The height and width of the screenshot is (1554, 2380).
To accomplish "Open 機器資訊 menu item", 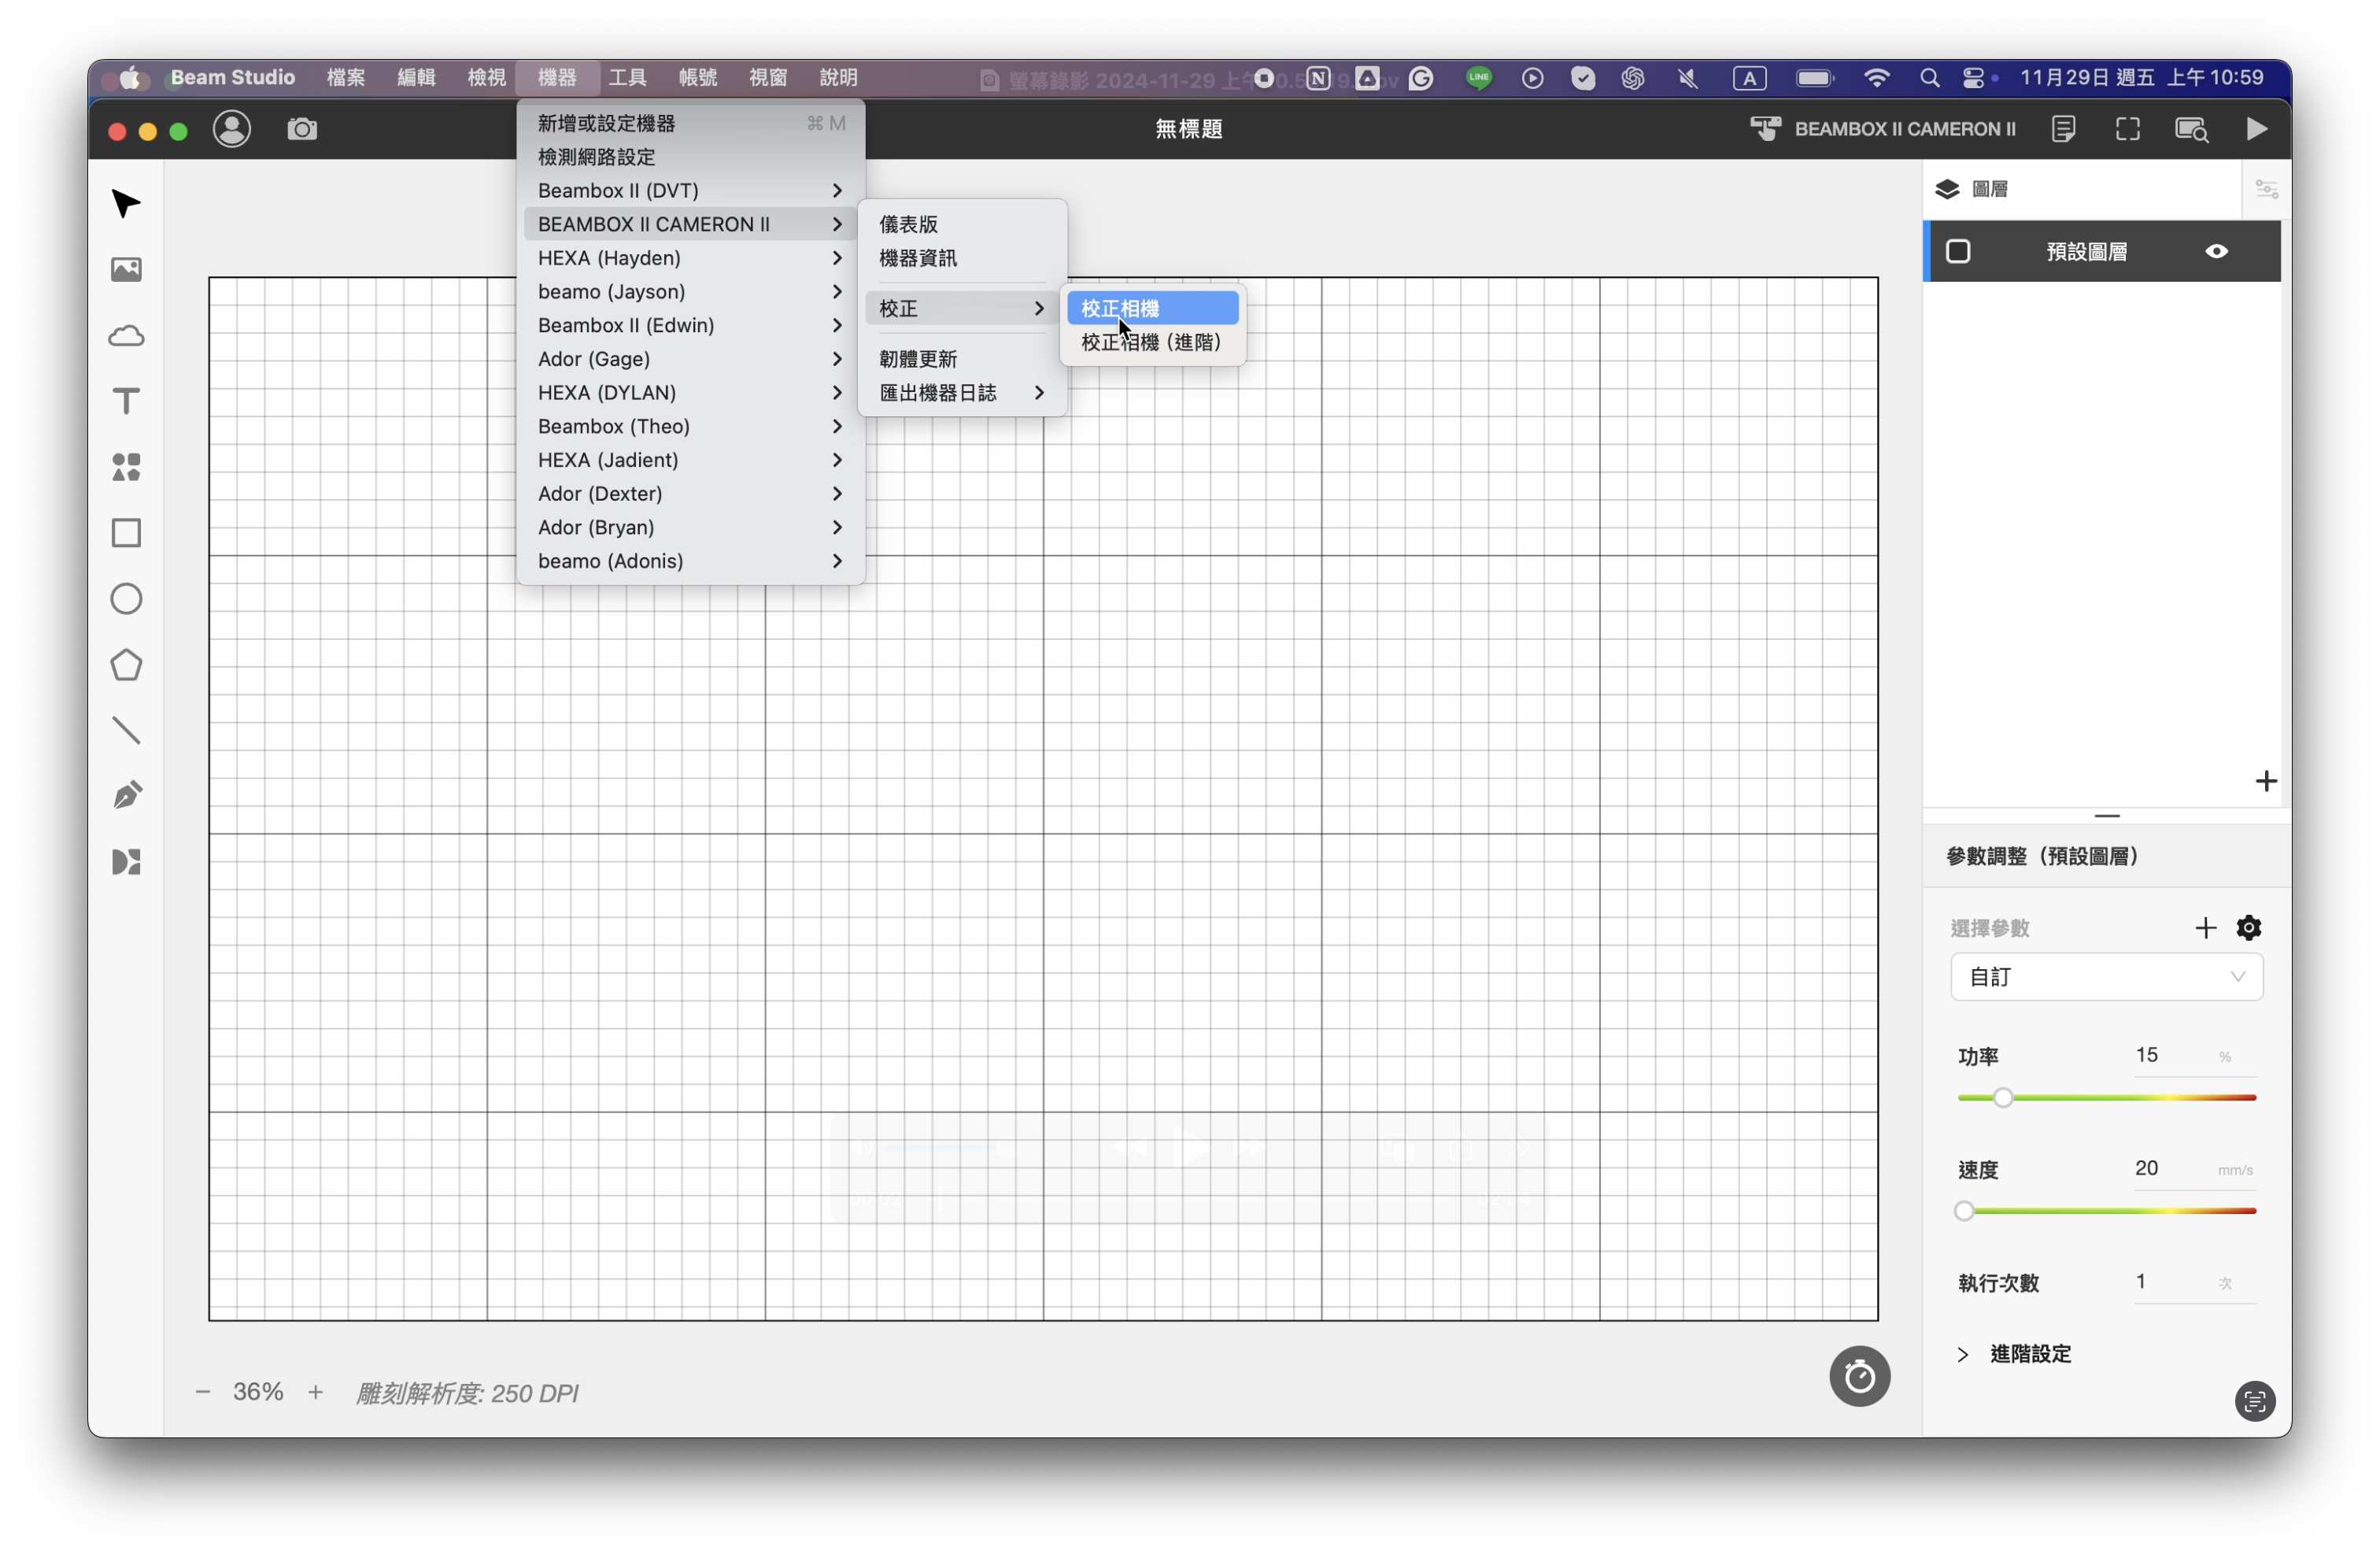I will click(962, 258).
